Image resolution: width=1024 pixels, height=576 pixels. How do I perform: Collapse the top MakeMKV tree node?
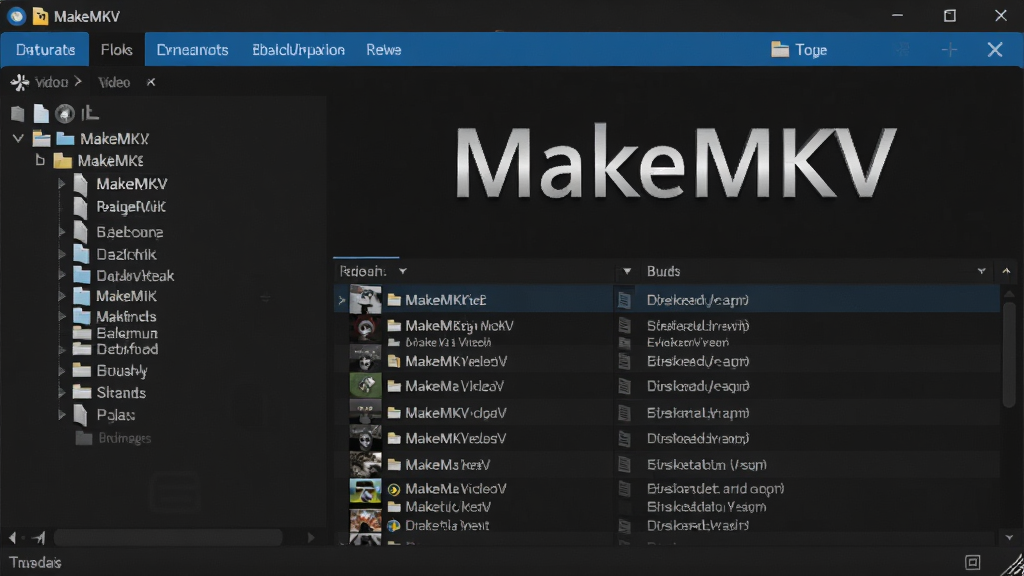click(x=18, y=138)
